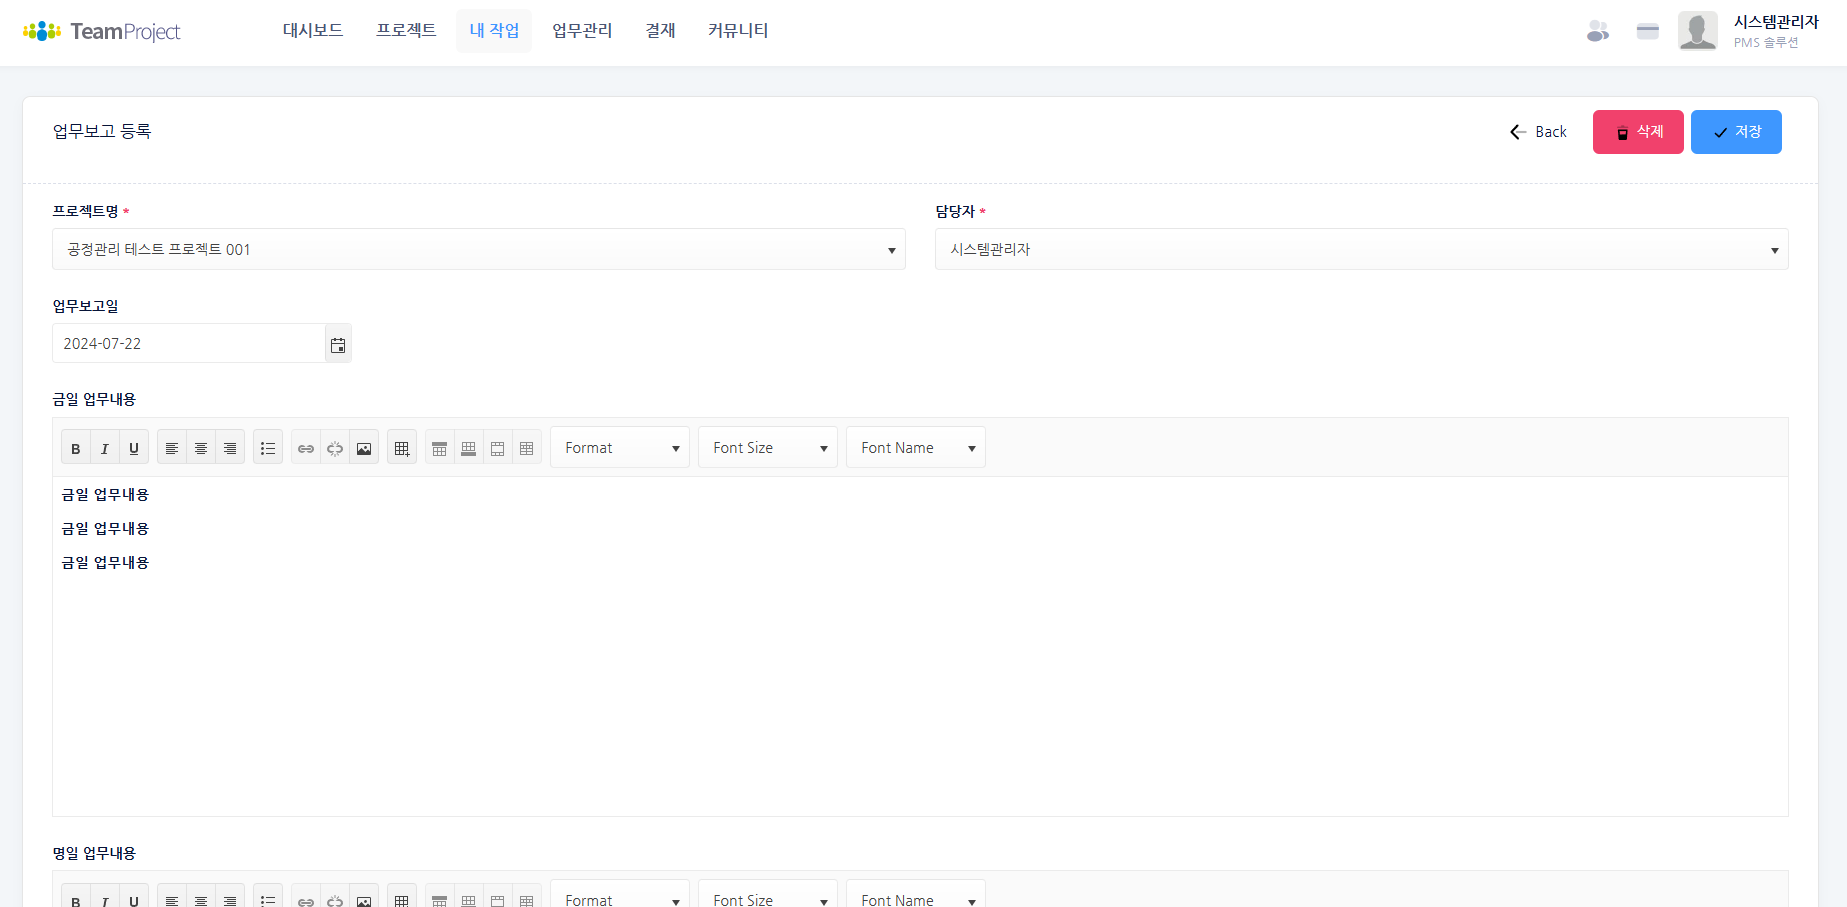Click the users group icon in header
The image size is (1847, 907).
point(1597,32)
